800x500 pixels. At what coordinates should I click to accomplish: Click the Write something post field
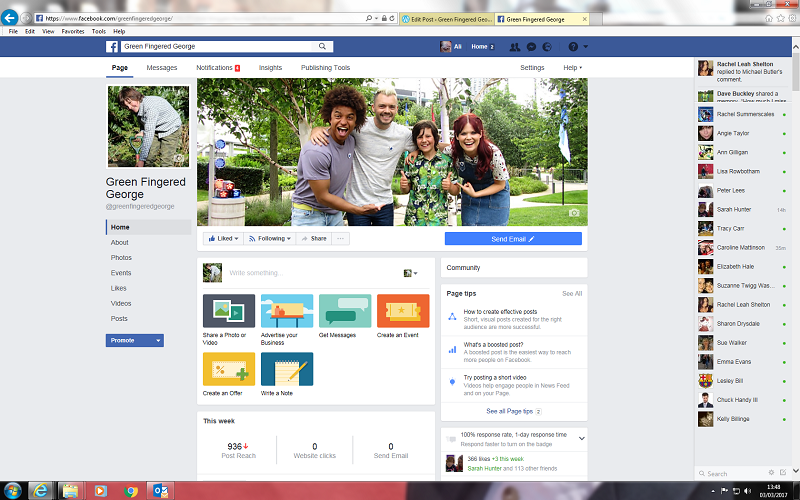pyautogui.click(x=300, y=273)
